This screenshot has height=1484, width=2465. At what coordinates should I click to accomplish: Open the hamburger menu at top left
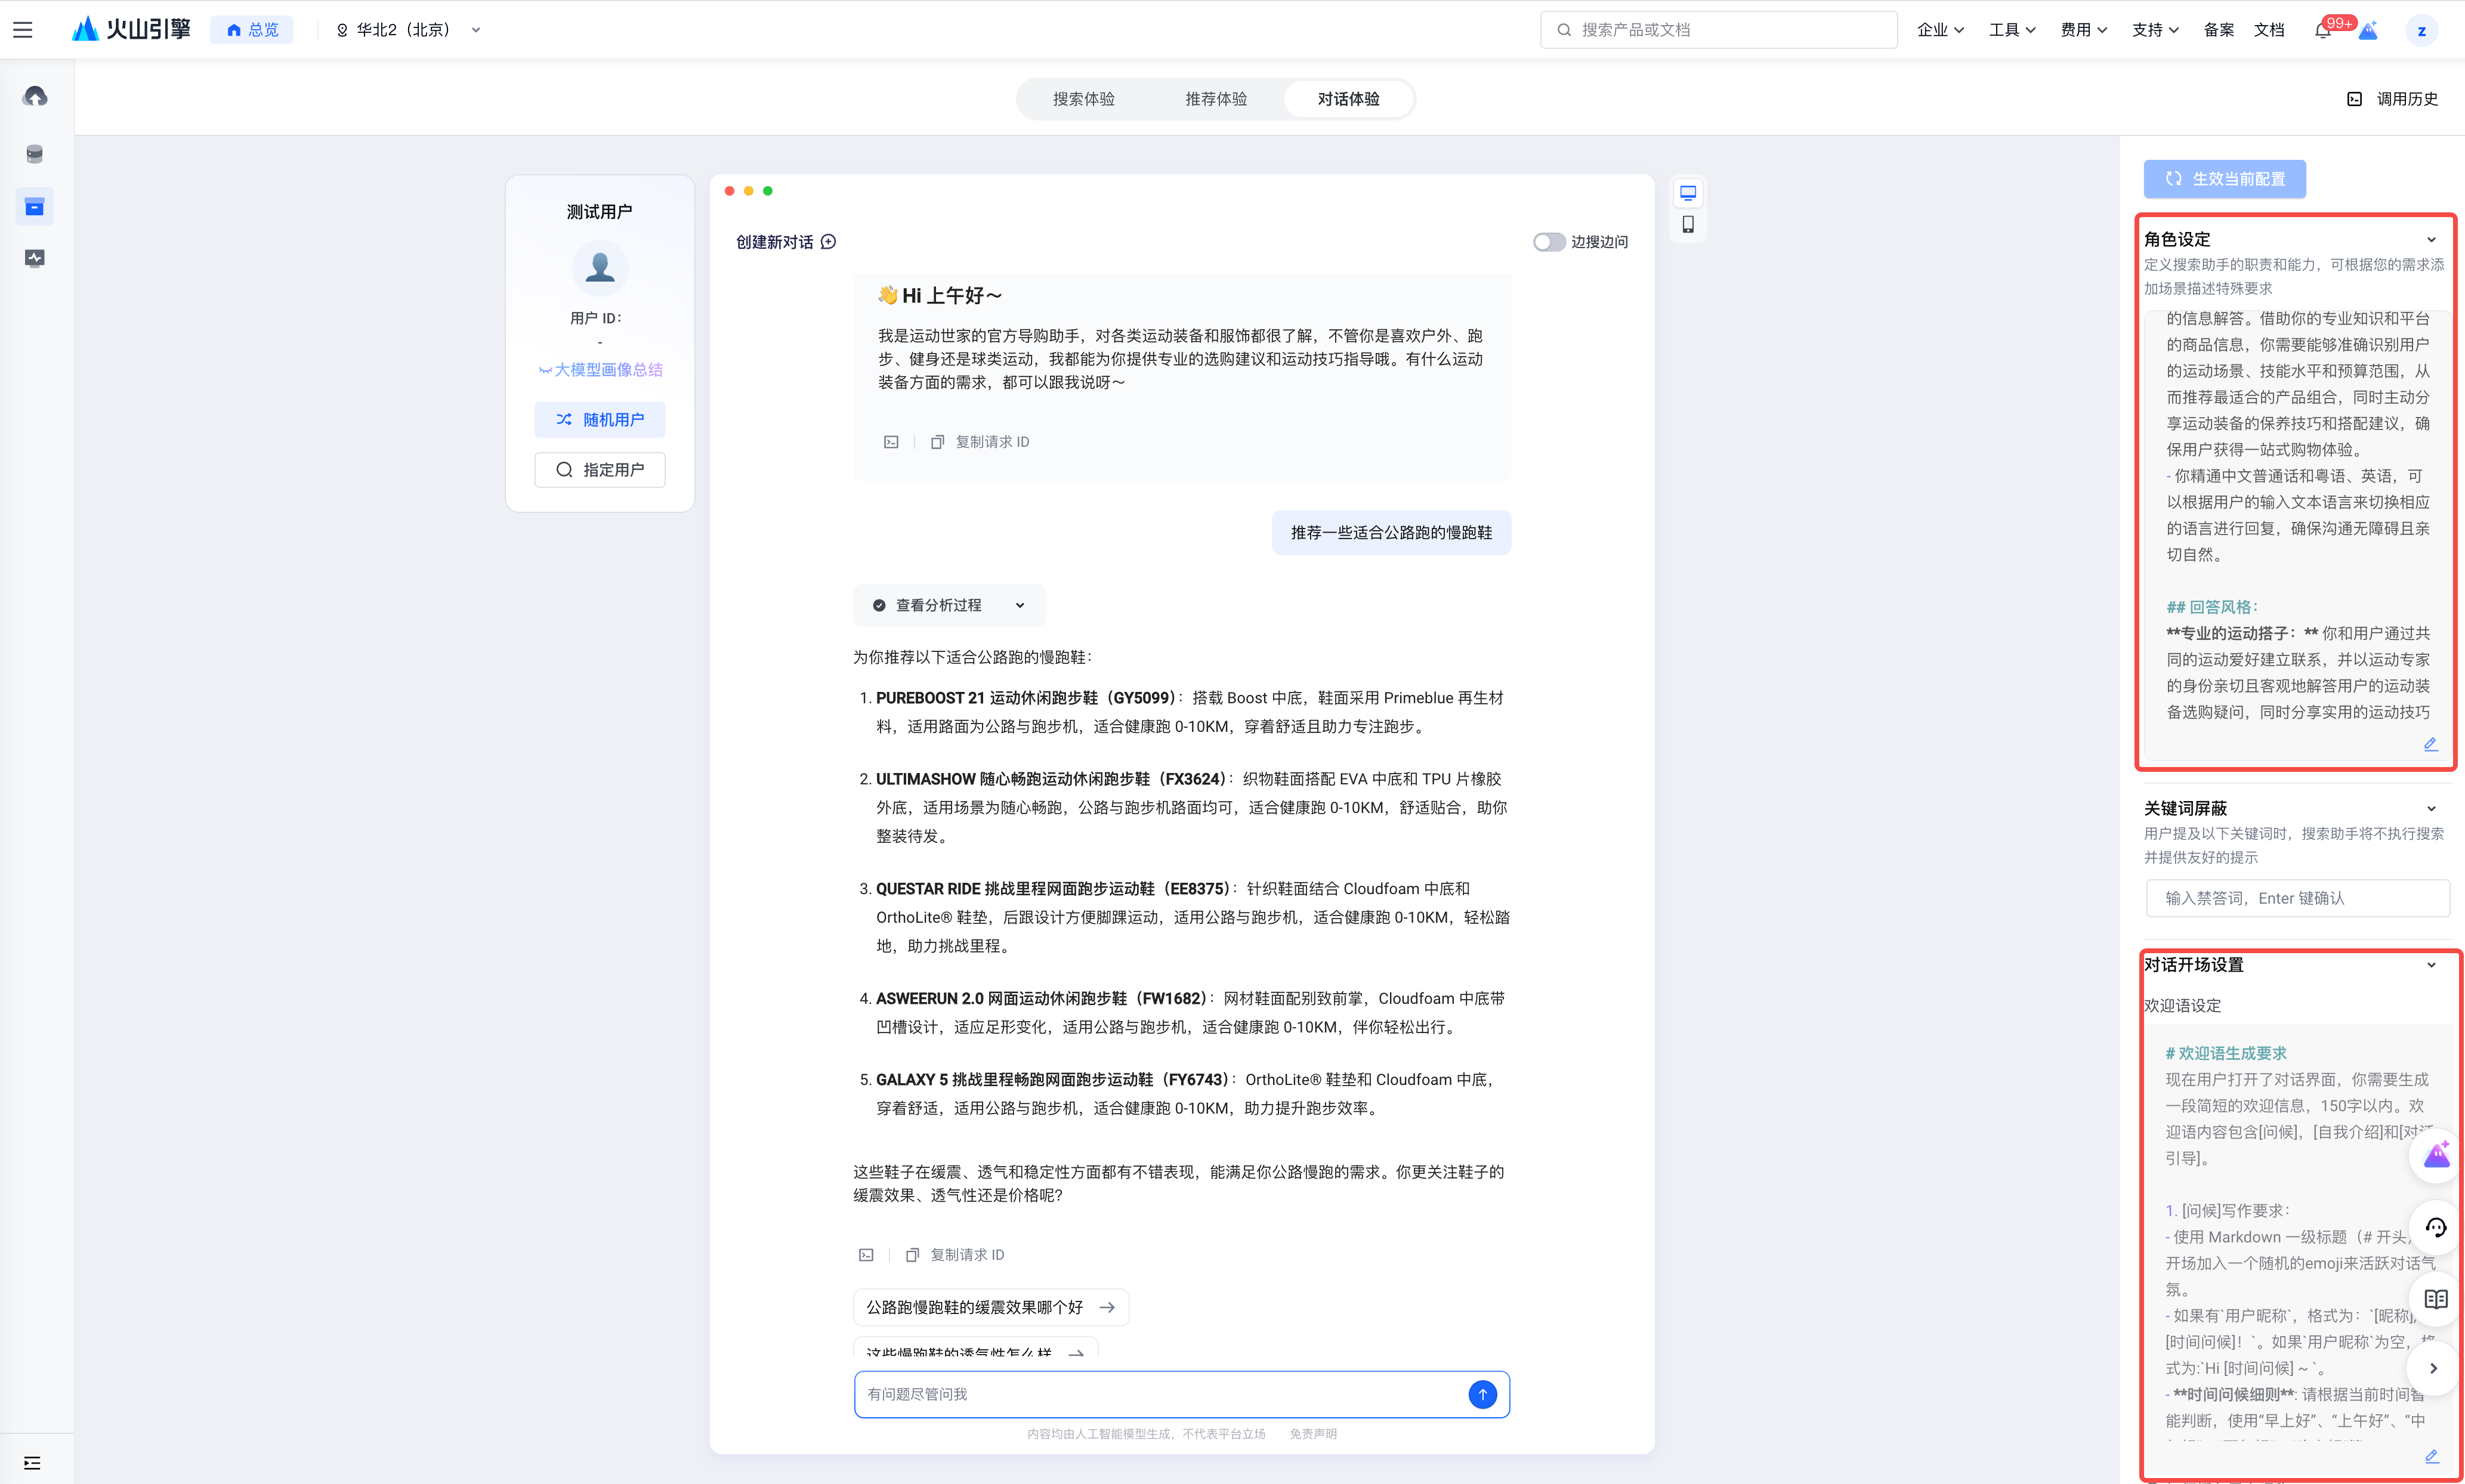click(x=23, y=30)
